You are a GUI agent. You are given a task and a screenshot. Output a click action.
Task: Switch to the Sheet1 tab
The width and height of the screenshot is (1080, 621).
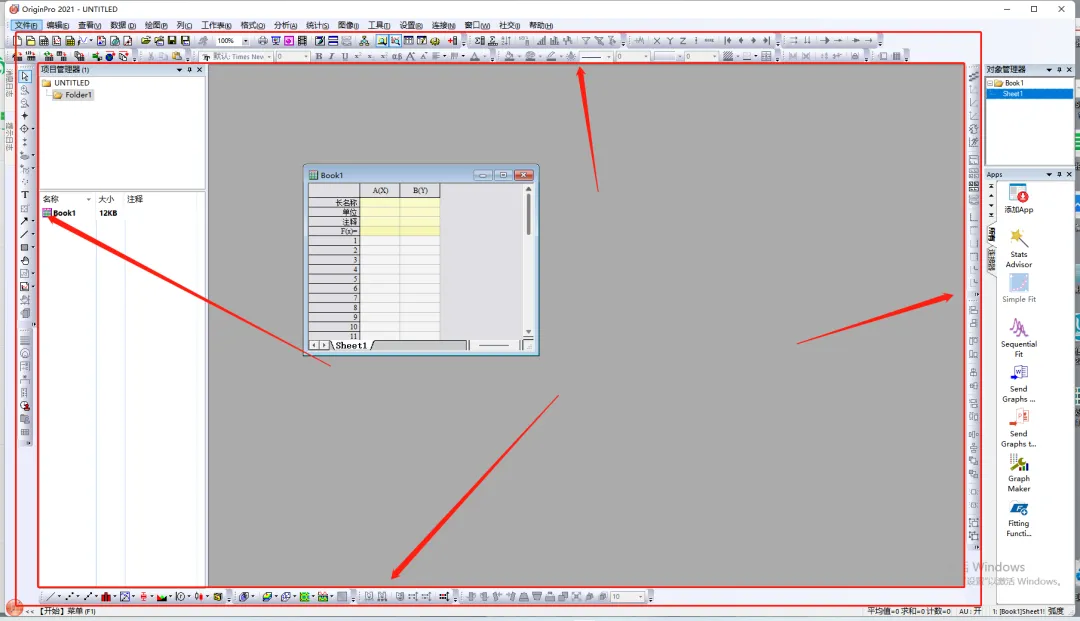click(x=350, y=345)
